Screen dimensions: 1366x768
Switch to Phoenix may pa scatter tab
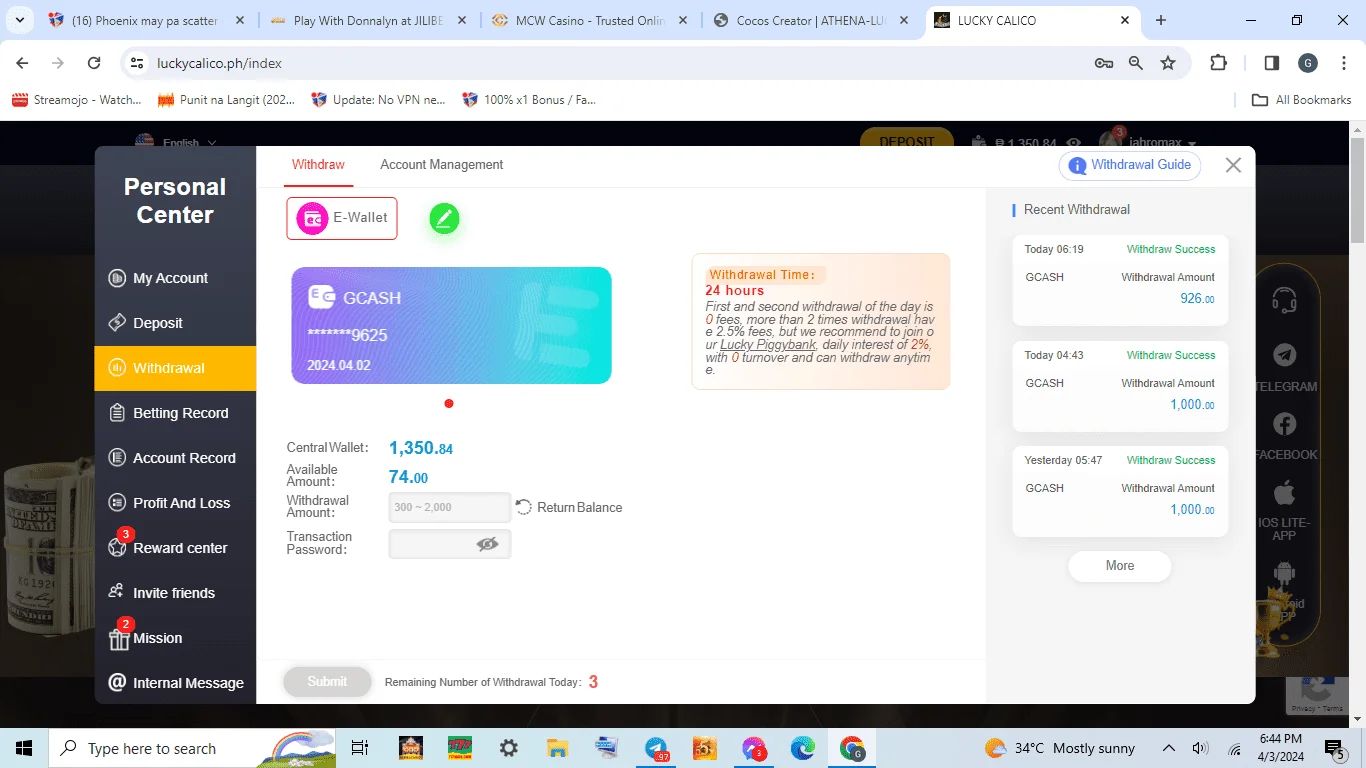pos(145,20)
